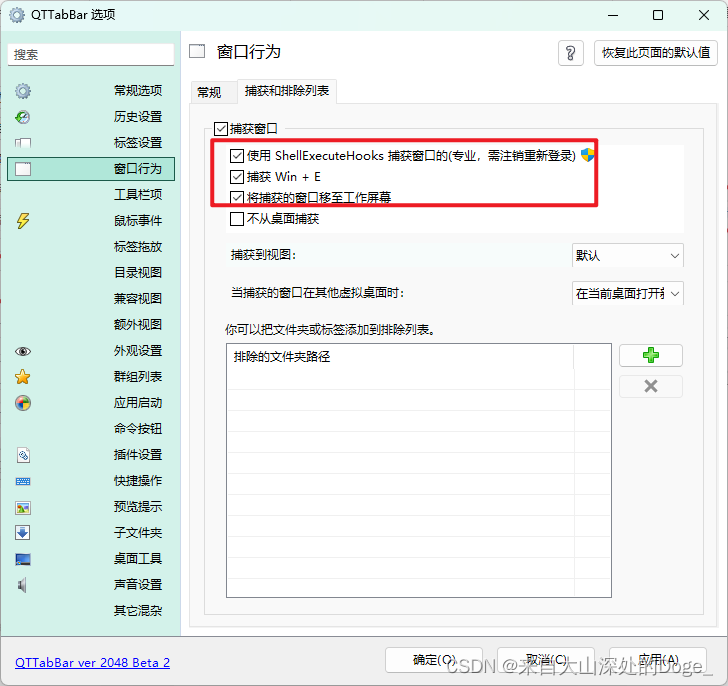This screenshot has width=728, height=686.
Task: Click the 排除的文件夹路径 column header
Action: pyautogui.click(x=400, y=356)
